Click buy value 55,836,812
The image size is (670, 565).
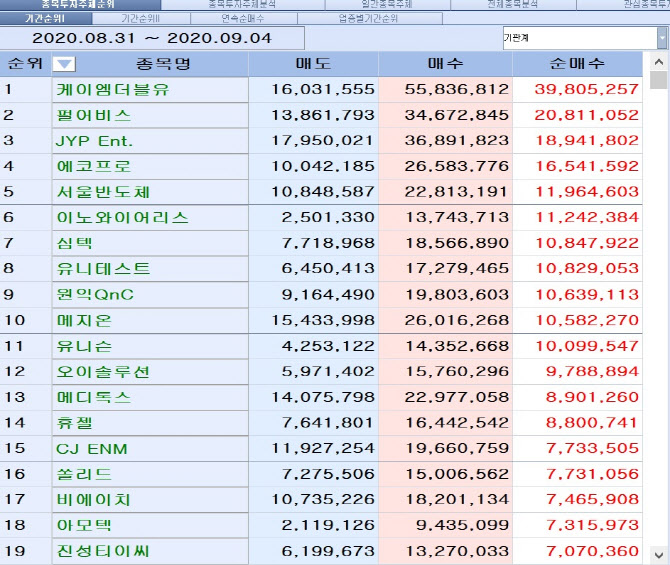pyautogui.click(x=457, y=89)
